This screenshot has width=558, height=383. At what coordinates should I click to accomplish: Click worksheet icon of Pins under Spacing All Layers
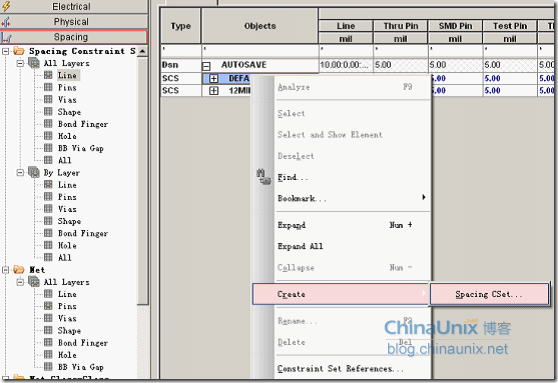click(x=48, y=87)
